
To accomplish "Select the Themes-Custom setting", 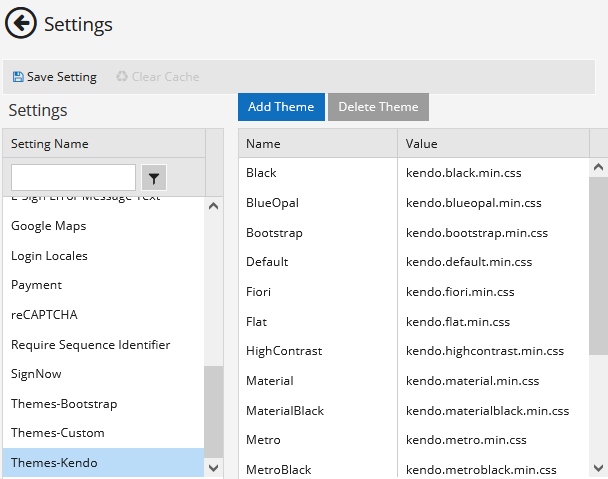I will point(58,433).
